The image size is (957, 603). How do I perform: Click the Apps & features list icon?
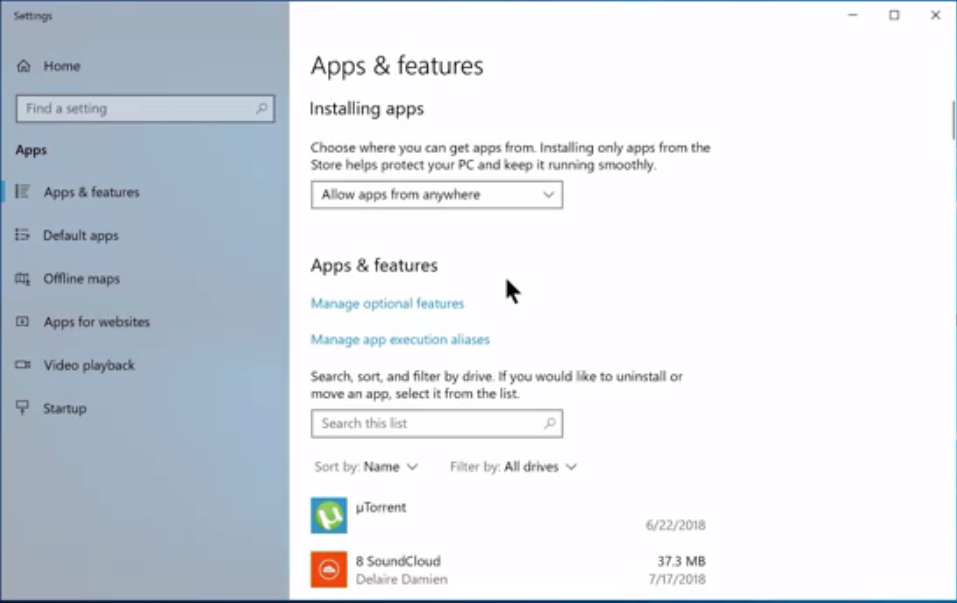[x=23, y=192]
